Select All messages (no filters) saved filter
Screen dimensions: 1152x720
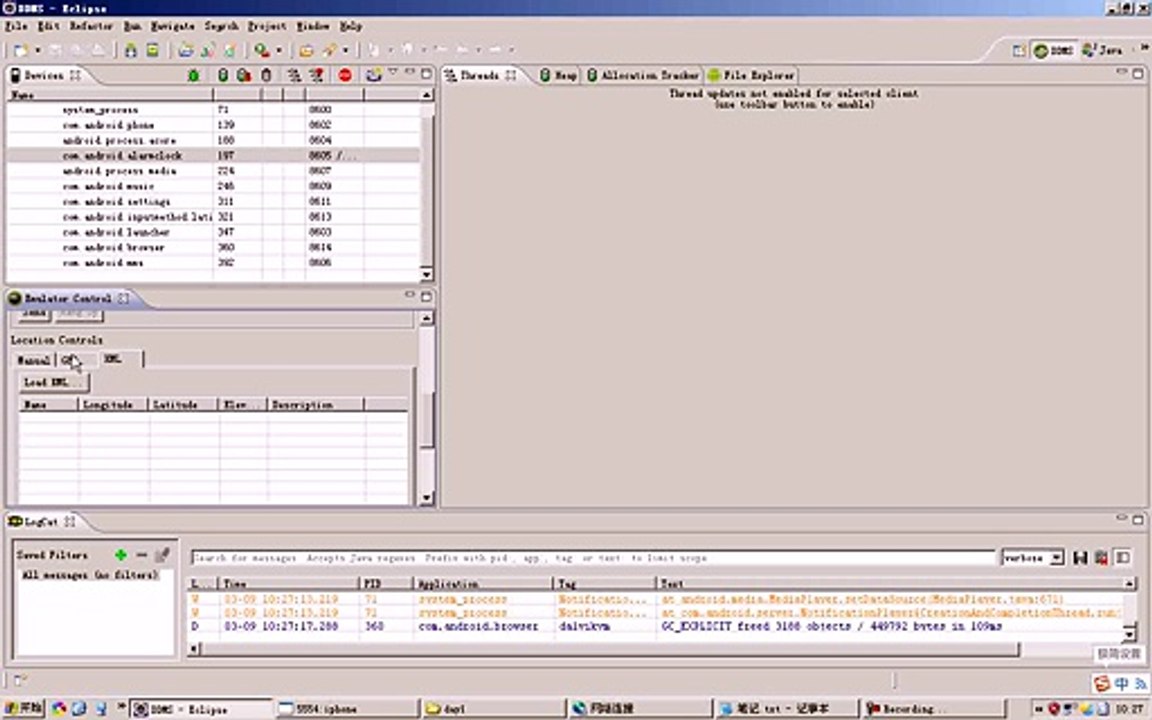(91, 575)
